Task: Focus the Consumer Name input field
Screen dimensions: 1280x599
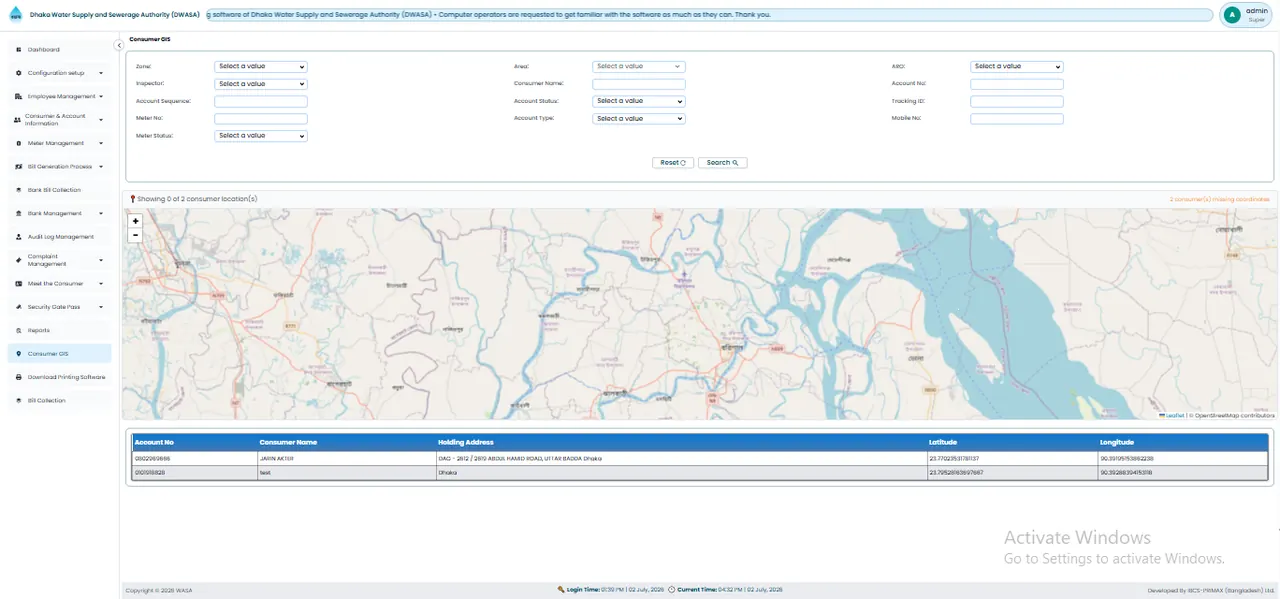Action: click(x=639, y=84)
